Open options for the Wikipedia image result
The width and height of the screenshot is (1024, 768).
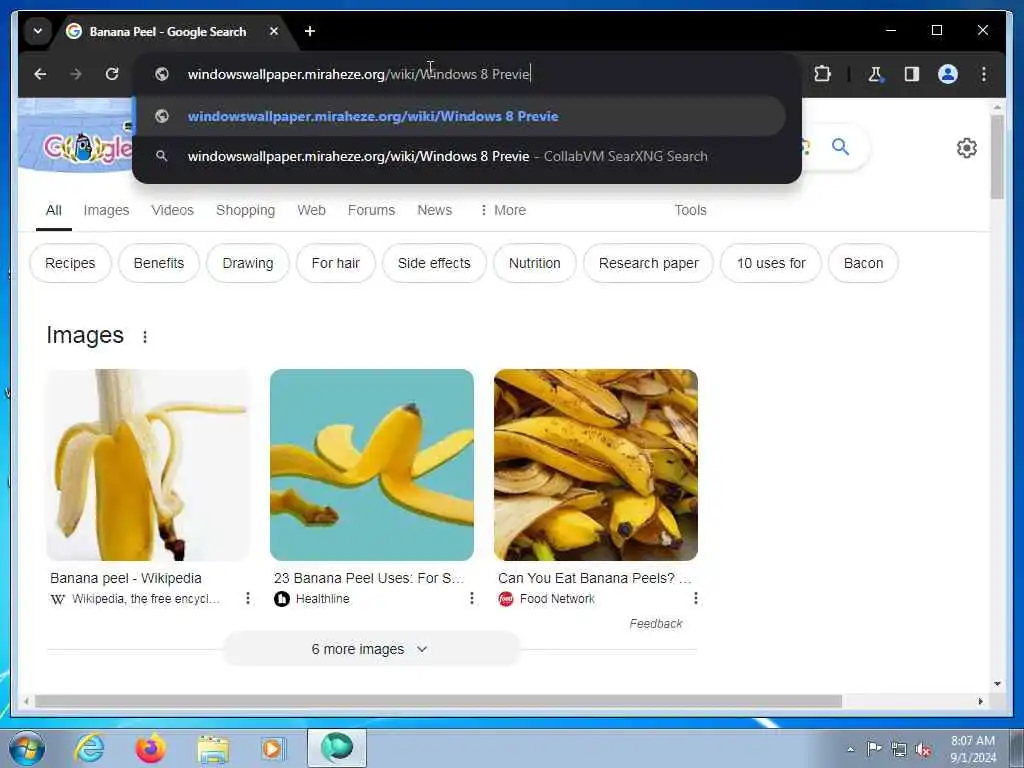tap(248, 598)
